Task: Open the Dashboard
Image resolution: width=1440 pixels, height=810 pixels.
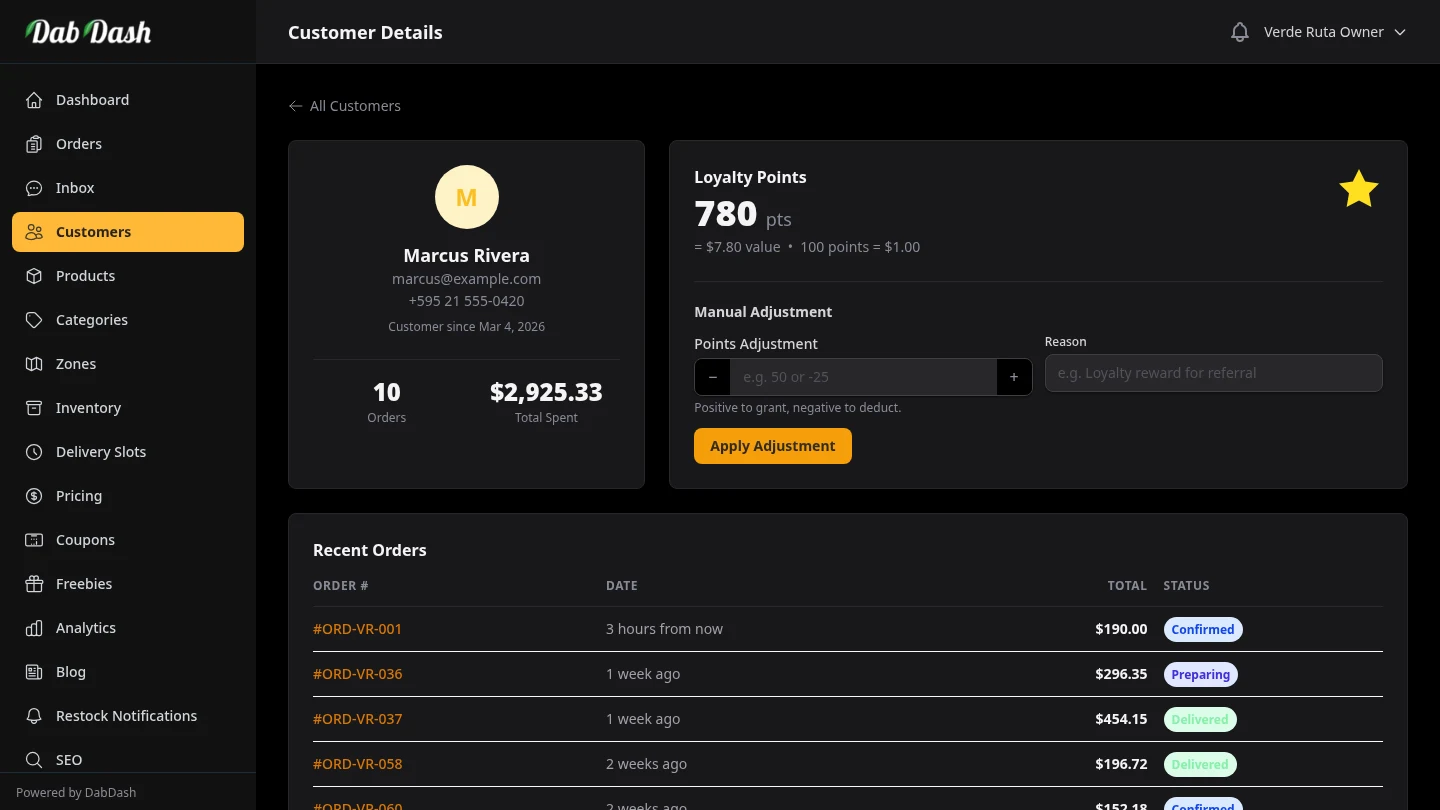Action: (92, 99)
